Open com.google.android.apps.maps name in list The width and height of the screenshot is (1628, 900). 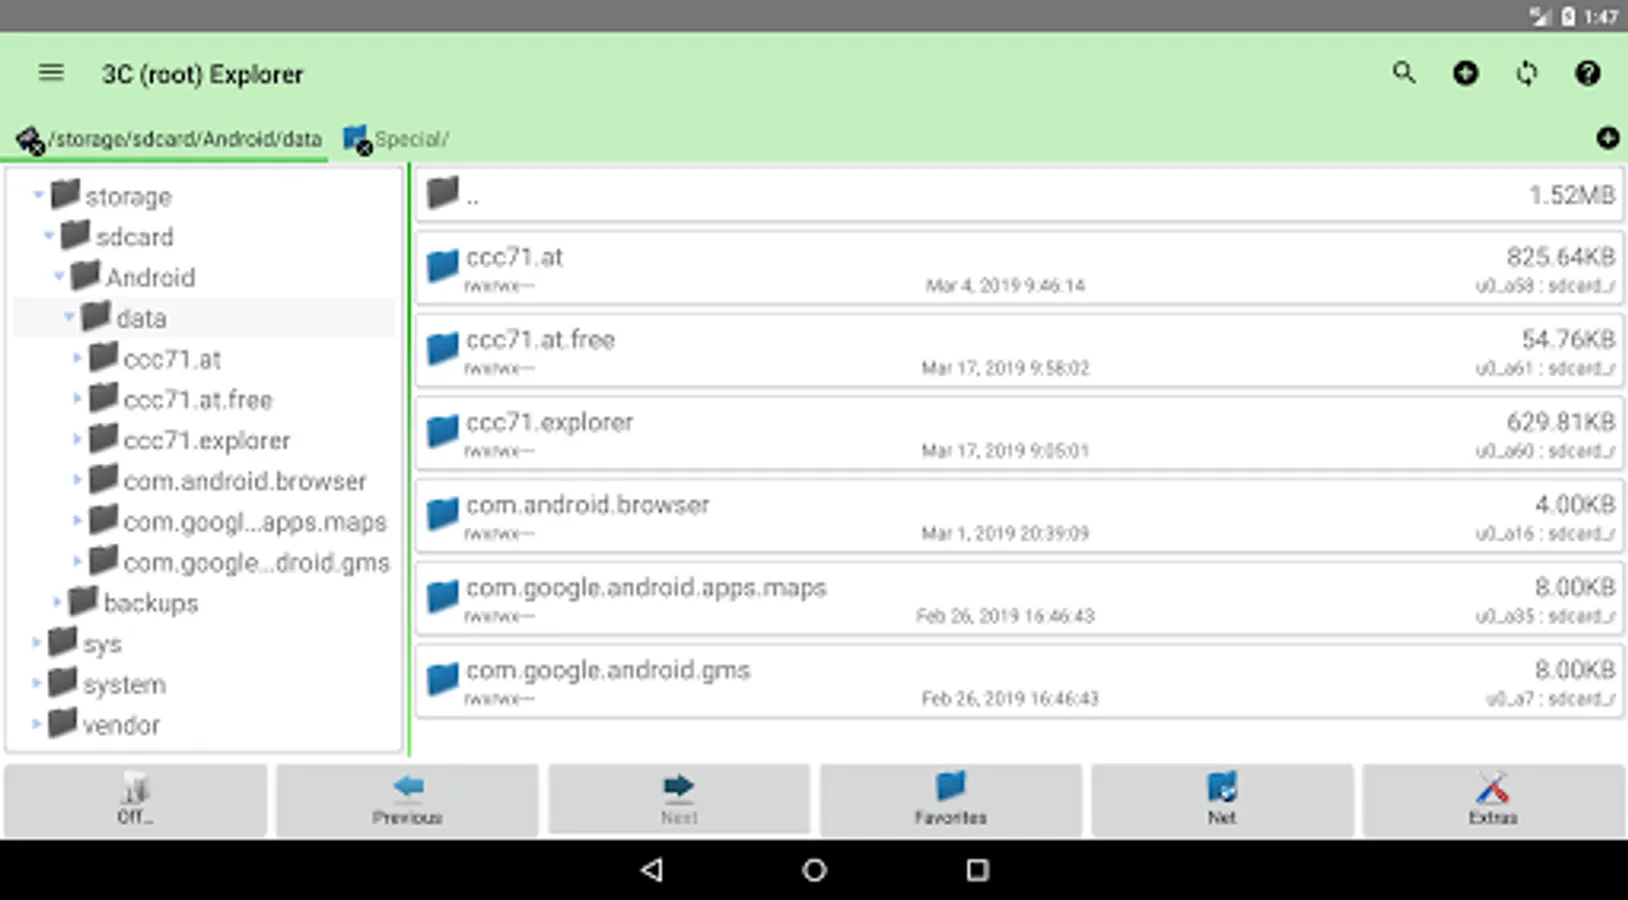pos(646,588)
